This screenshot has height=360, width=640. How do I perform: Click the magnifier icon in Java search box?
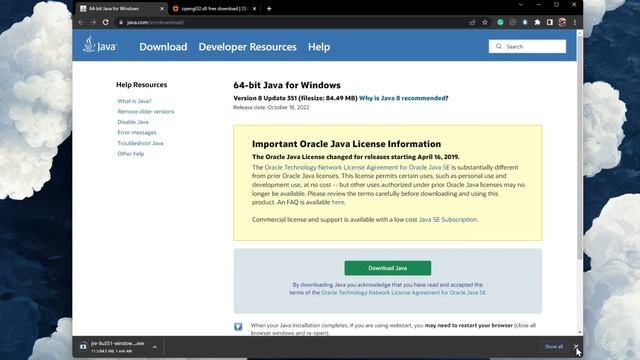click(498, 46)
